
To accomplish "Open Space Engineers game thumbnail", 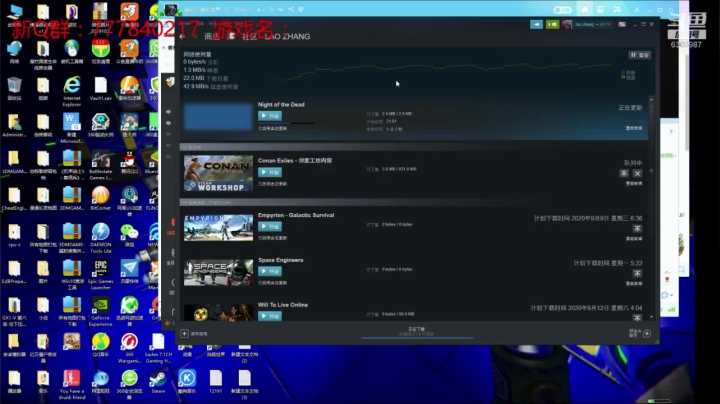I will coord(218,273).
